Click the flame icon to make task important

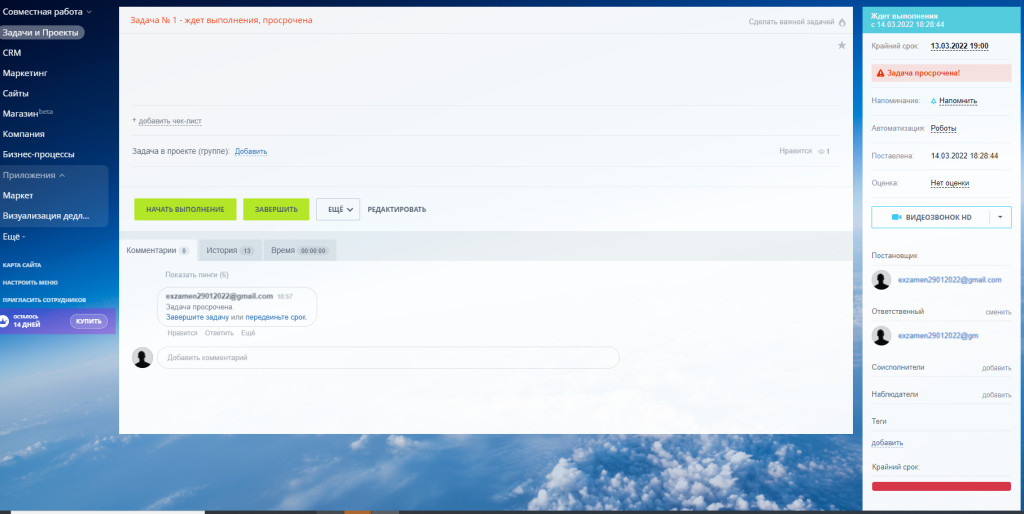click(x=842, y=22)
